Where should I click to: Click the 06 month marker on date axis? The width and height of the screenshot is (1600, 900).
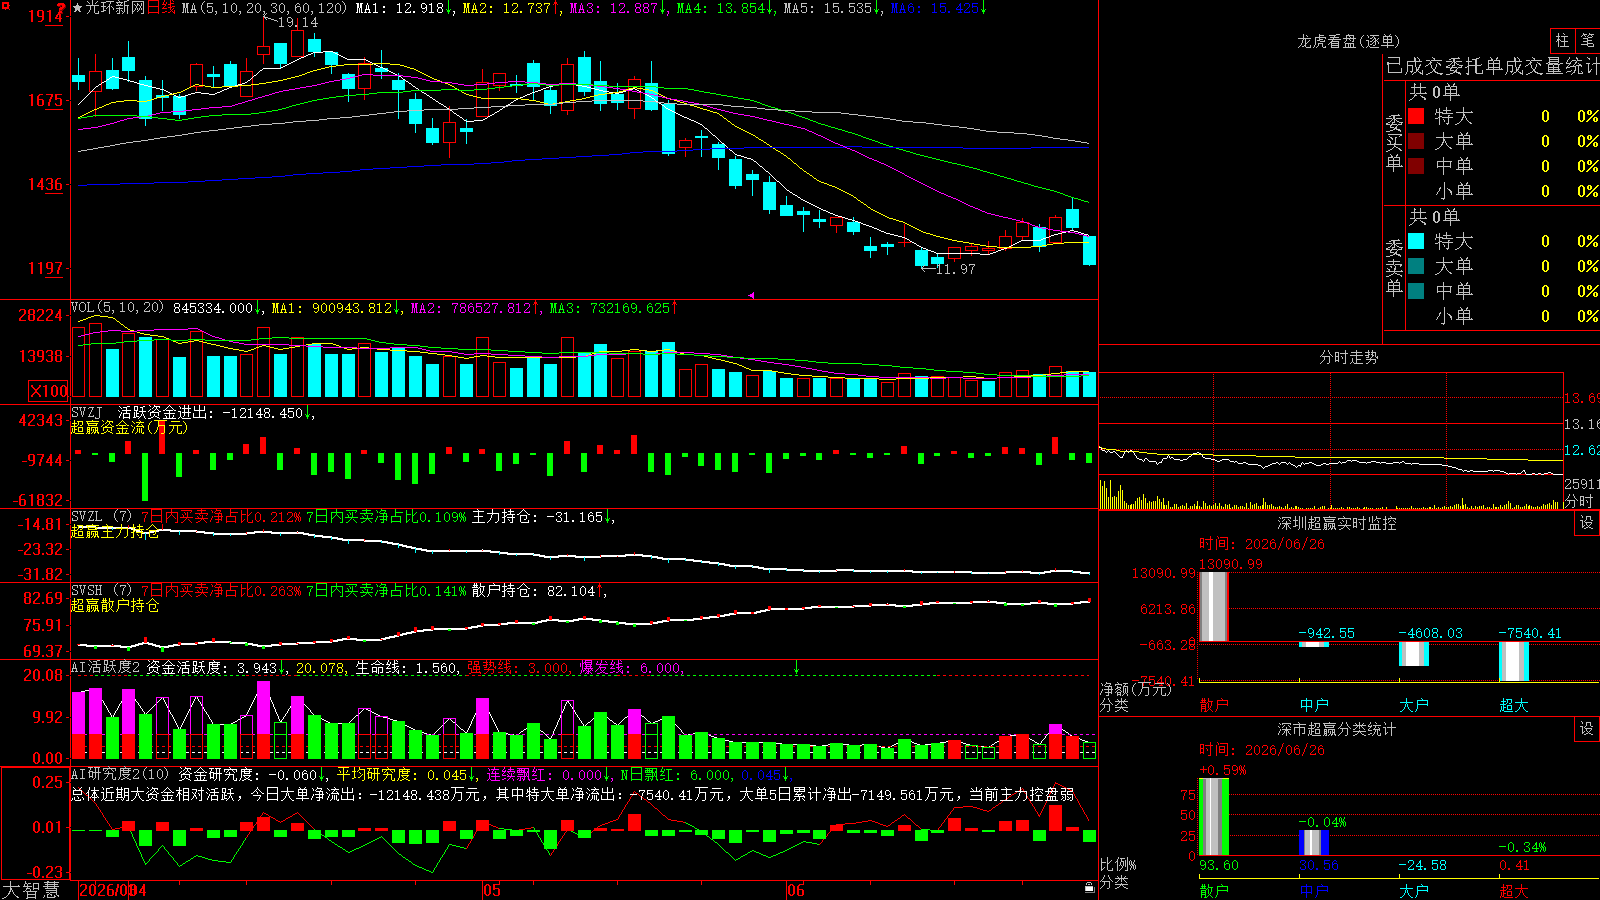coord(795,890)
